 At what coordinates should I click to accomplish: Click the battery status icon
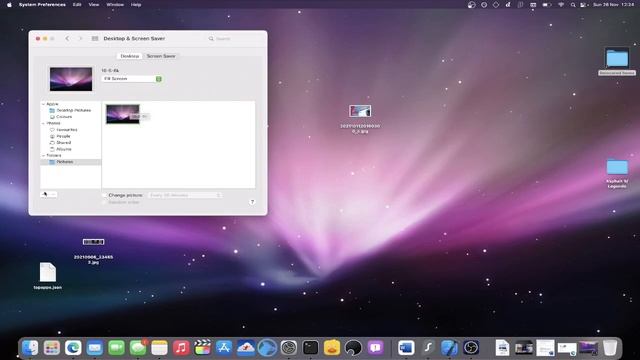click(547, 4)
